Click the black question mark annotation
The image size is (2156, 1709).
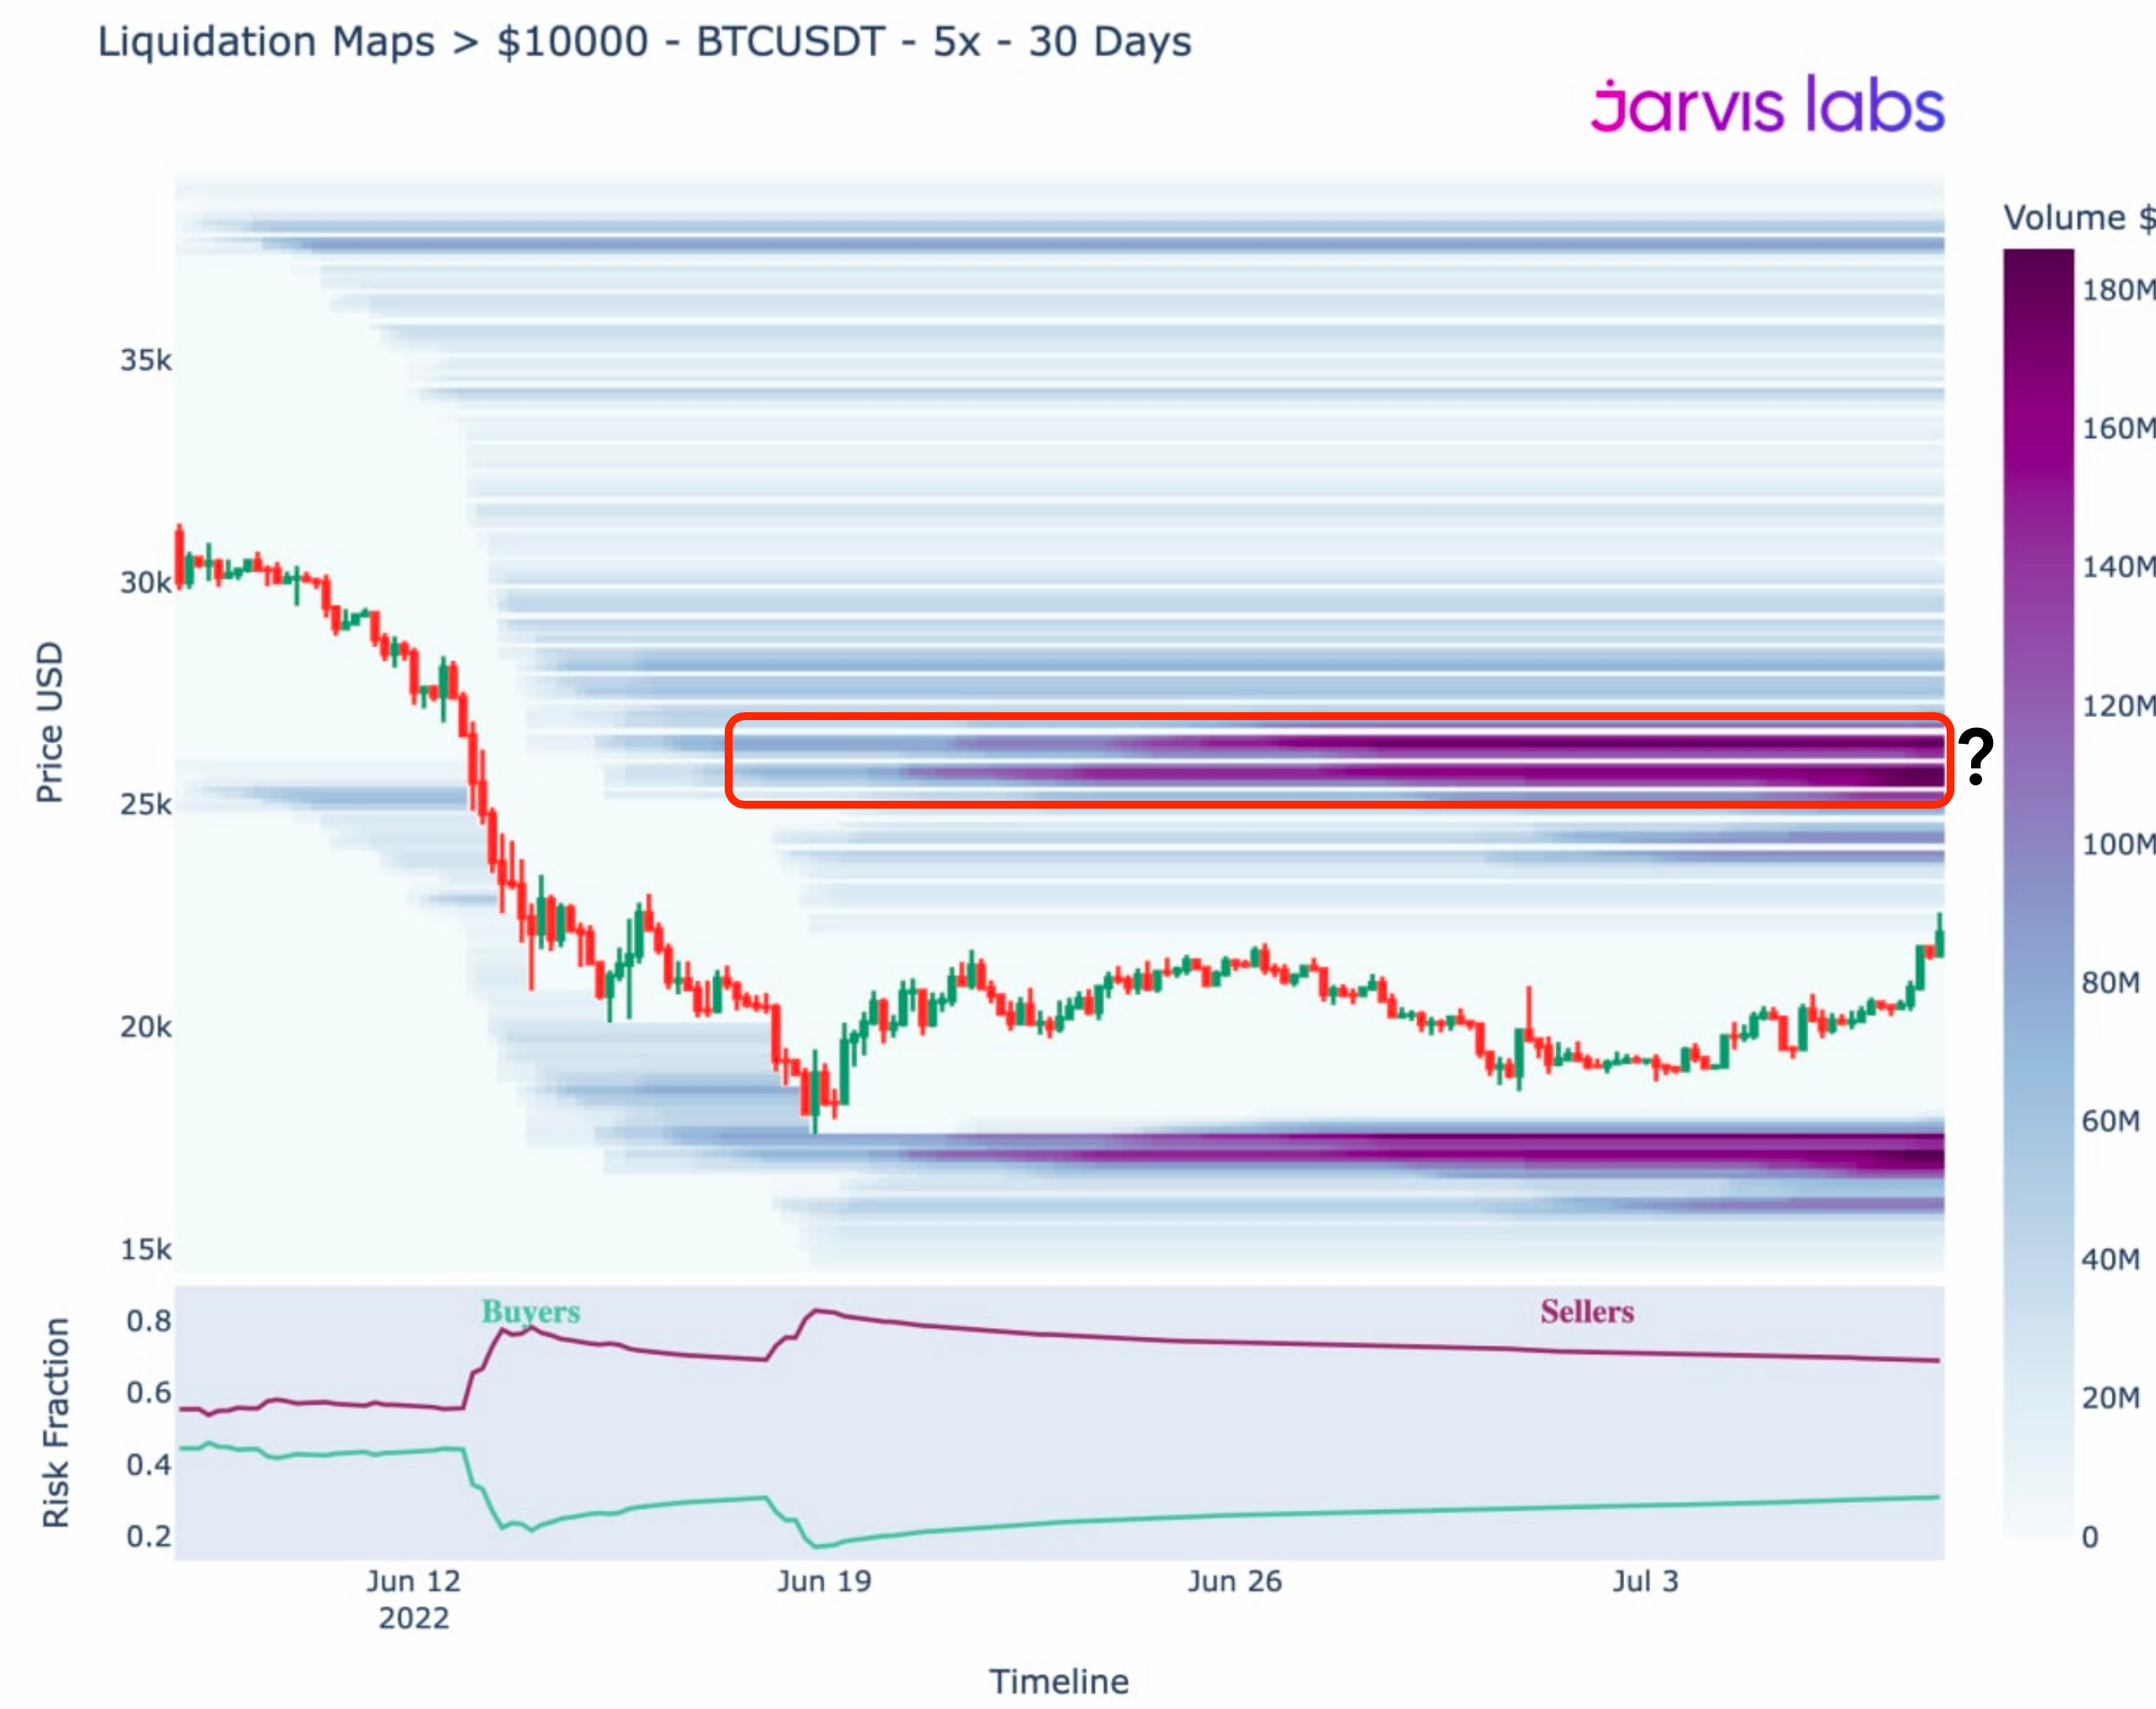coord(1975,757)
